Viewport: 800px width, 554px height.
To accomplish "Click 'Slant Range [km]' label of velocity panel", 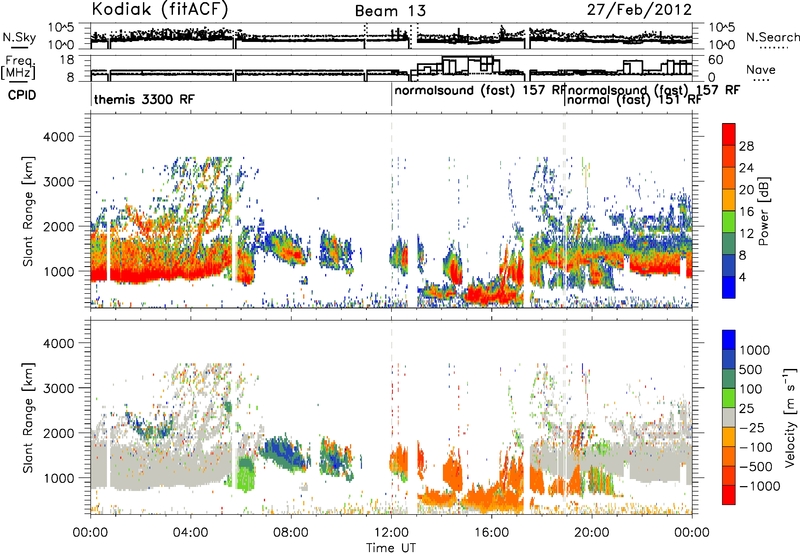I will [x=28, y=417].
